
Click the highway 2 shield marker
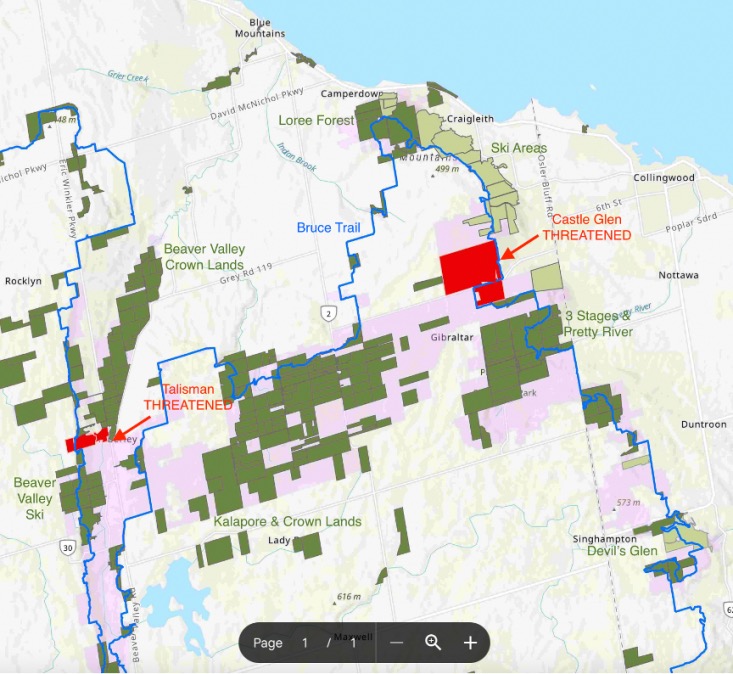(x=329, y=313)
